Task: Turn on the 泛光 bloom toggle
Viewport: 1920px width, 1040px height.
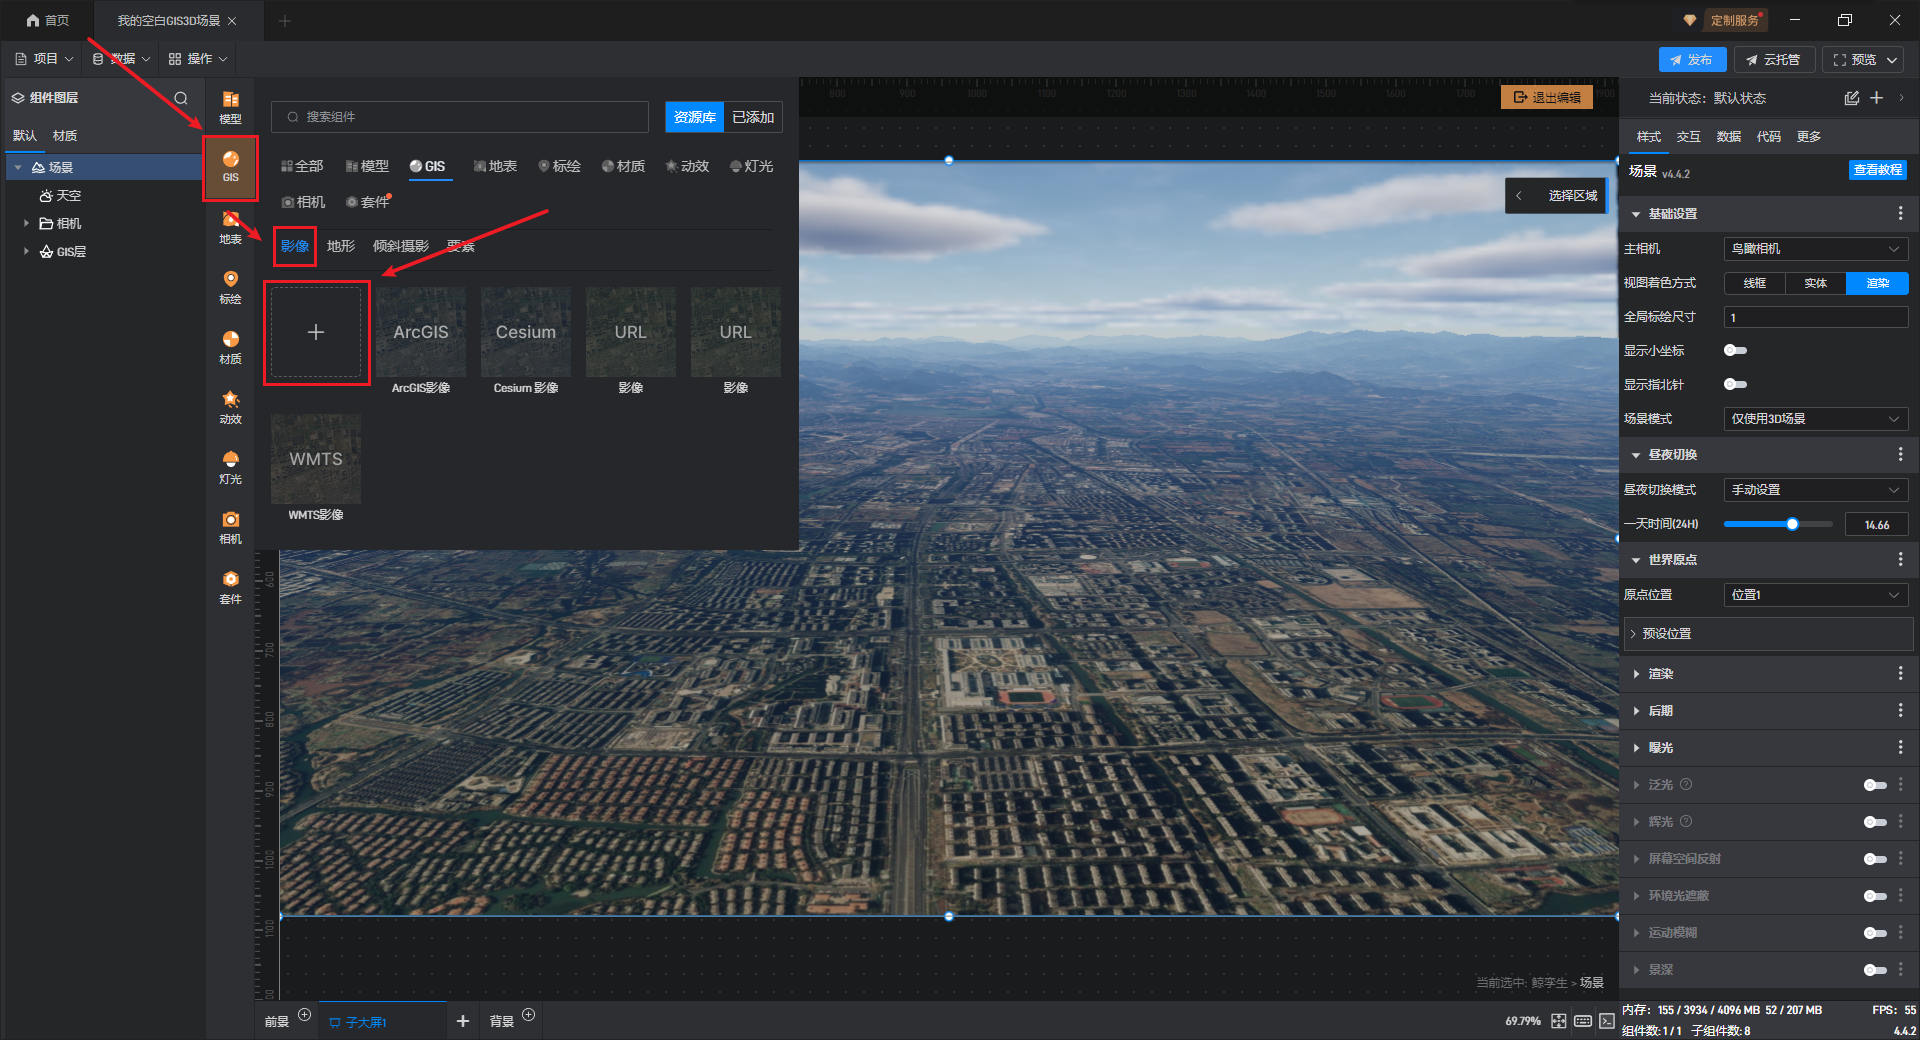Action: pyautogui.click(x=1875, y=785)
